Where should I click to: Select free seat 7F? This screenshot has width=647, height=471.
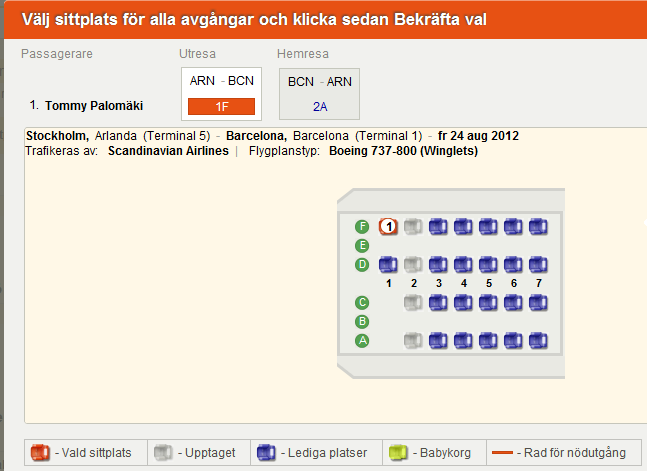(x=538, y=226)
